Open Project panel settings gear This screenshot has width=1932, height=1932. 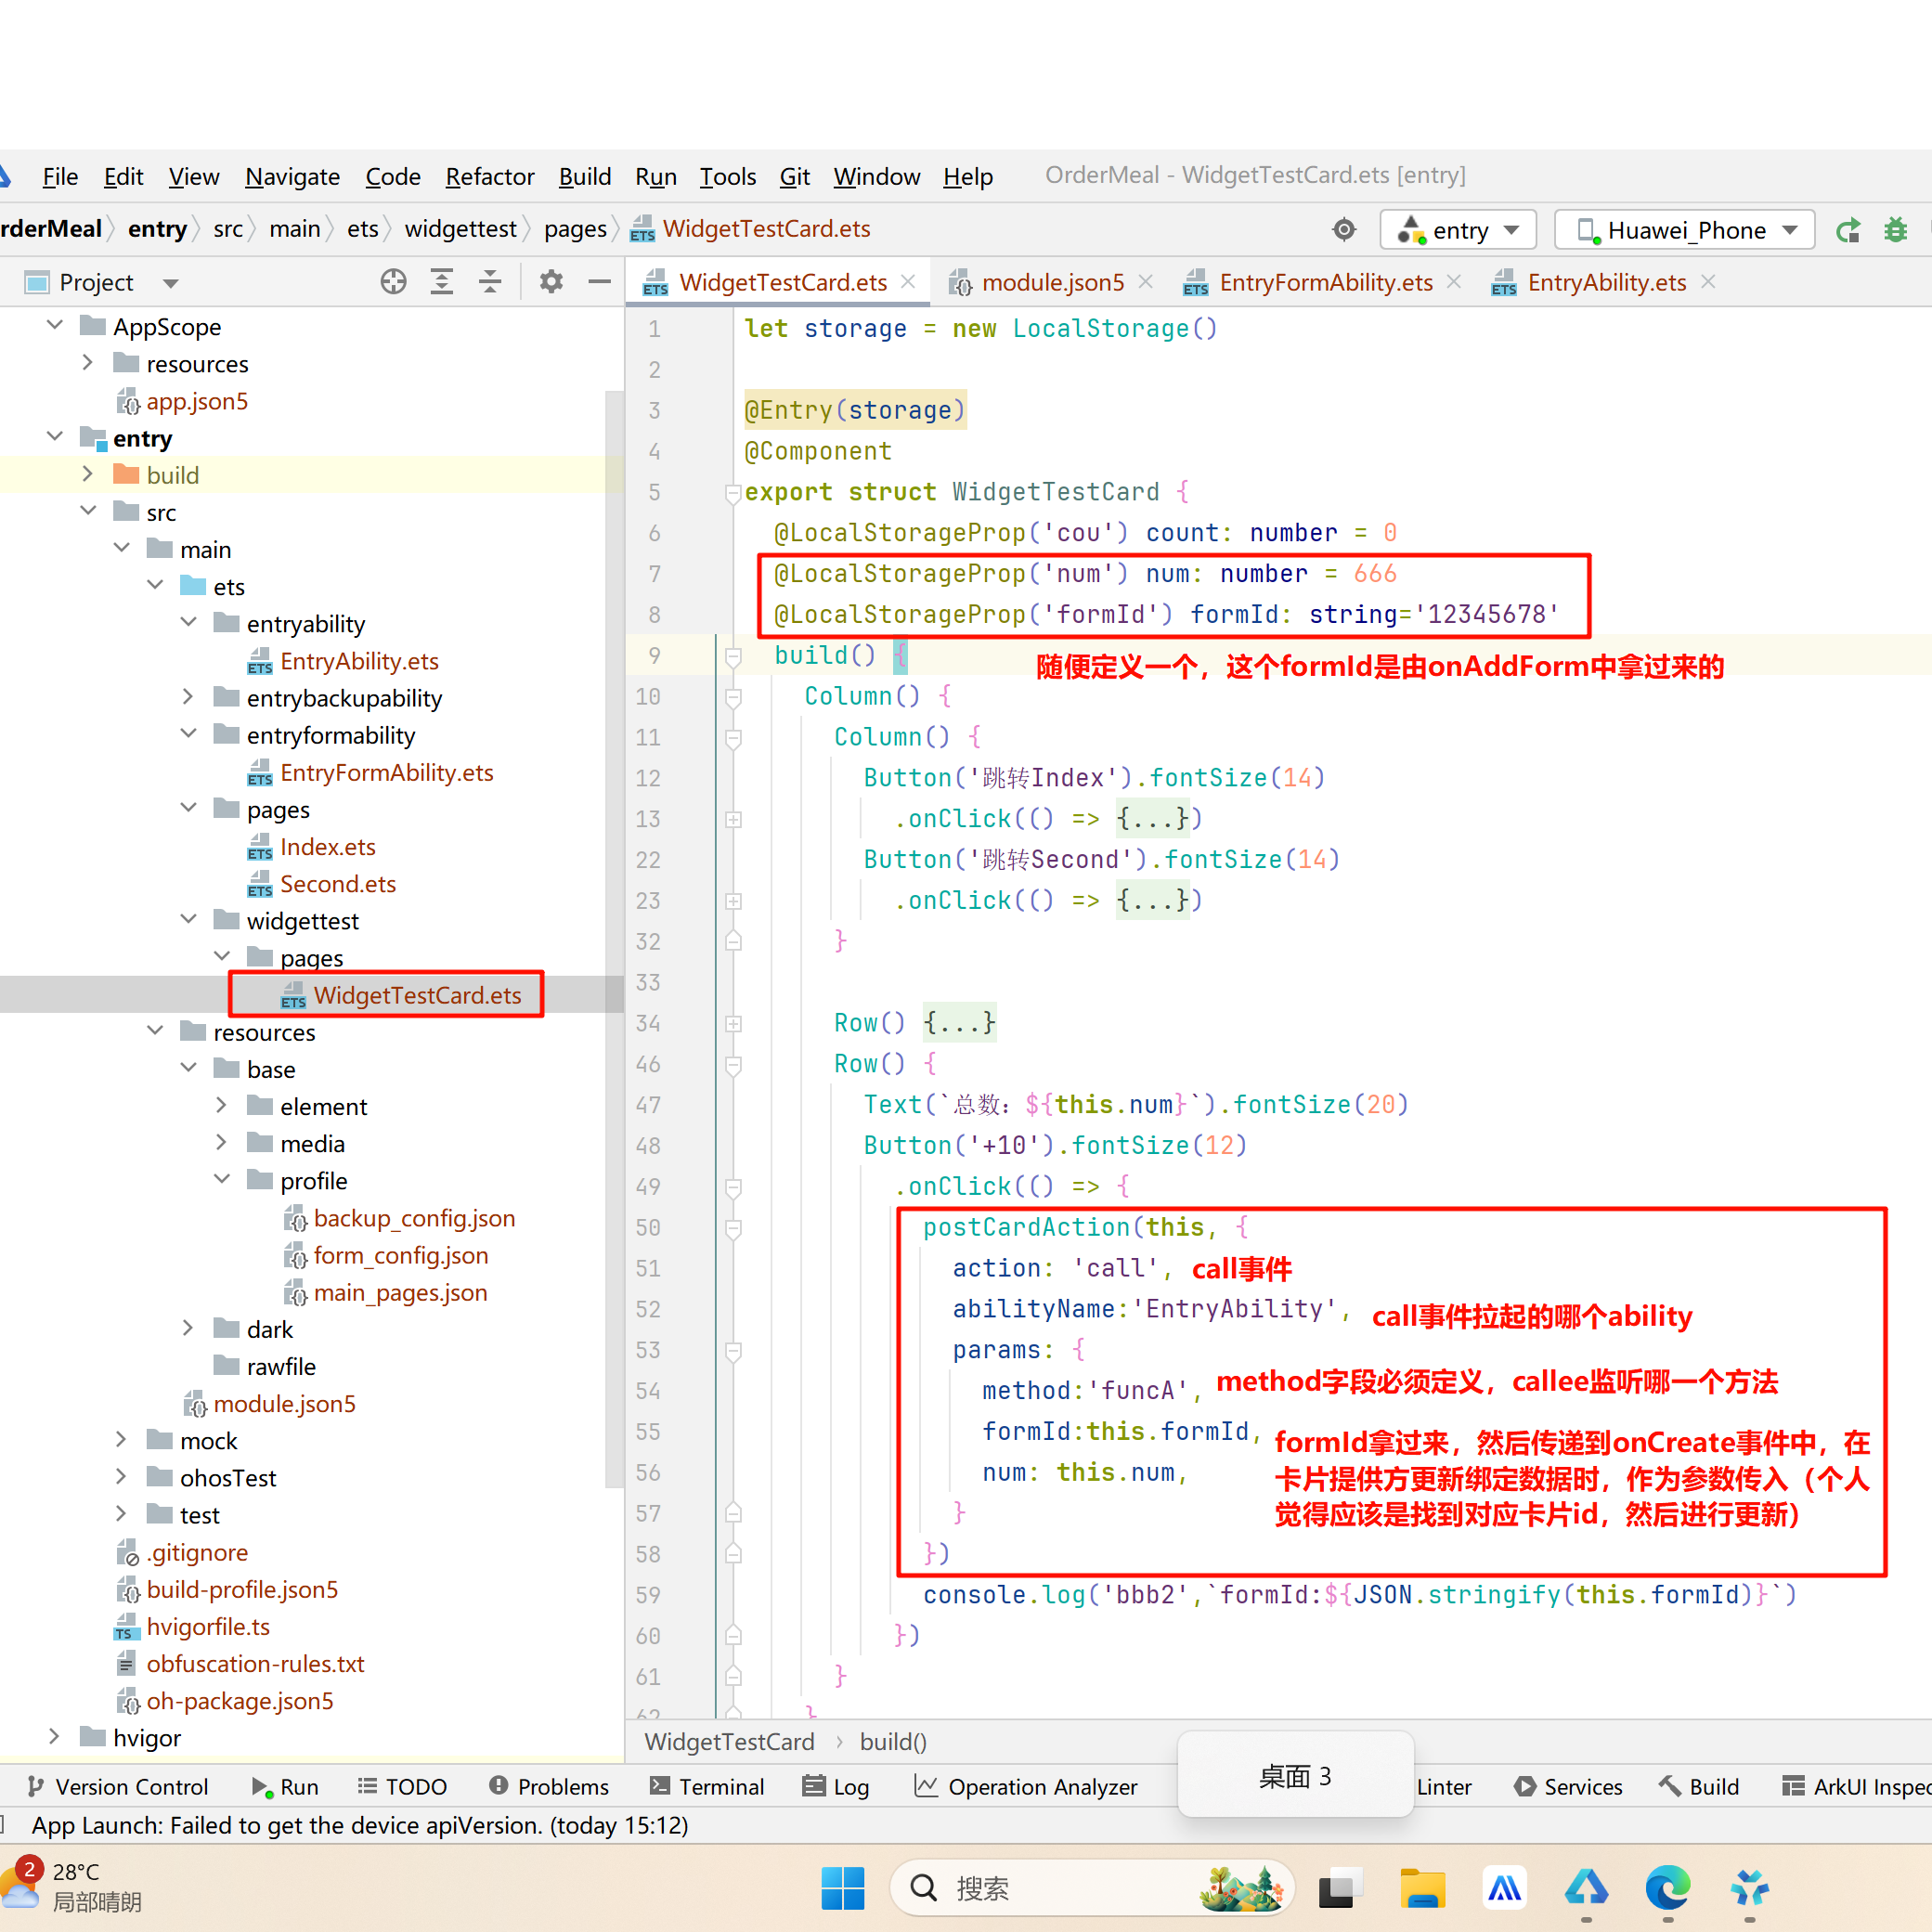(551, 282)
